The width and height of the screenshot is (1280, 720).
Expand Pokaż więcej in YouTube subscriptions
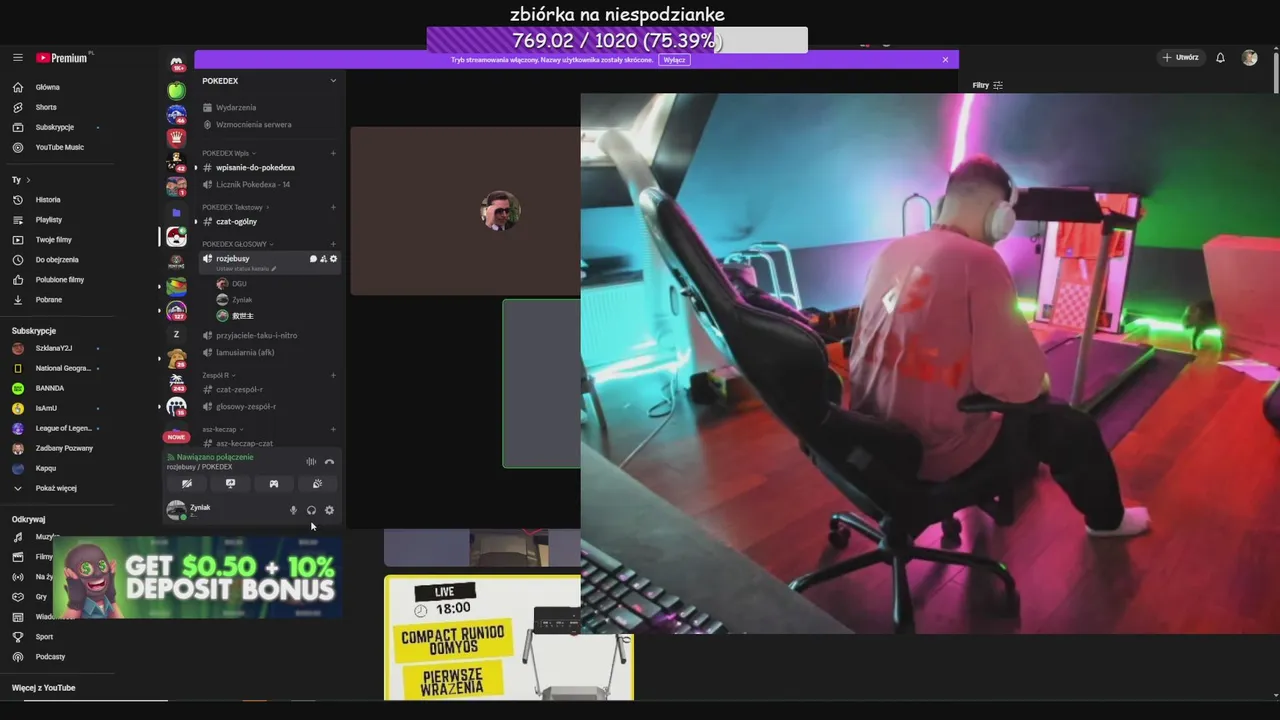pyautogui.click(x=56, y=488)
